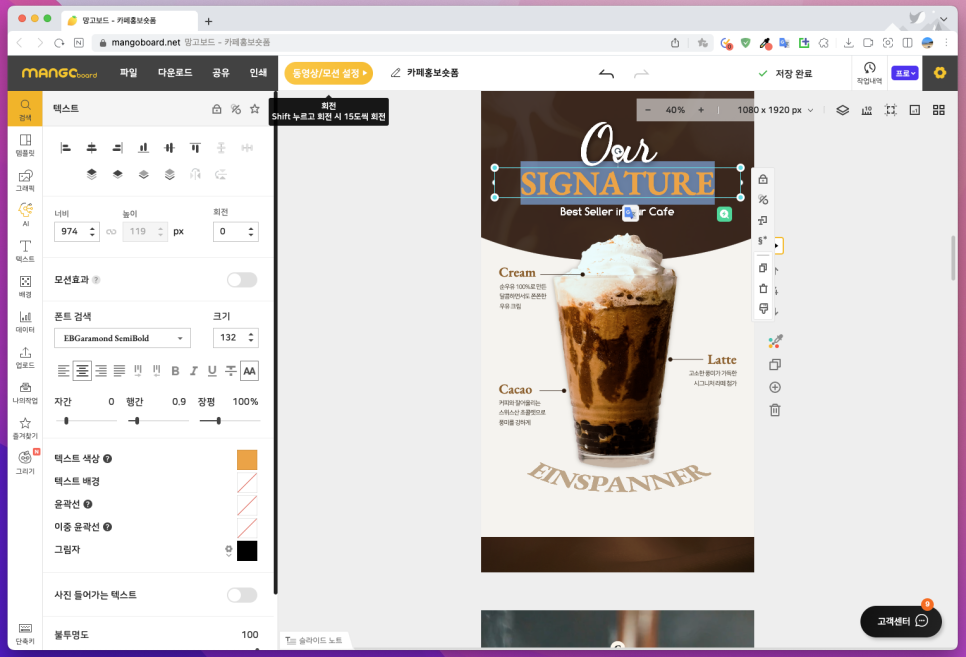
Task: Toggle bold B formatting
Action: point(176,370)
